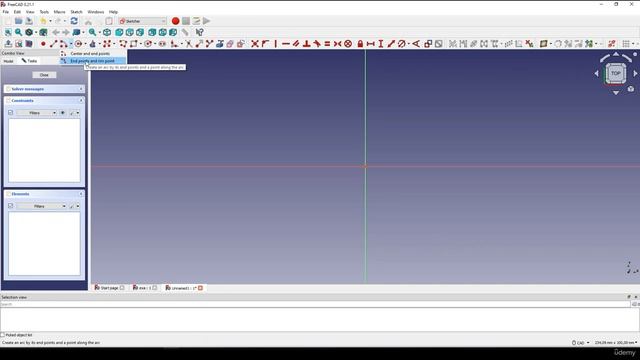Toggle constraint visibility eye in Constraints panel
Image resolution: width=640 pixels, height=360 pixels.
(x=63, y=113)
